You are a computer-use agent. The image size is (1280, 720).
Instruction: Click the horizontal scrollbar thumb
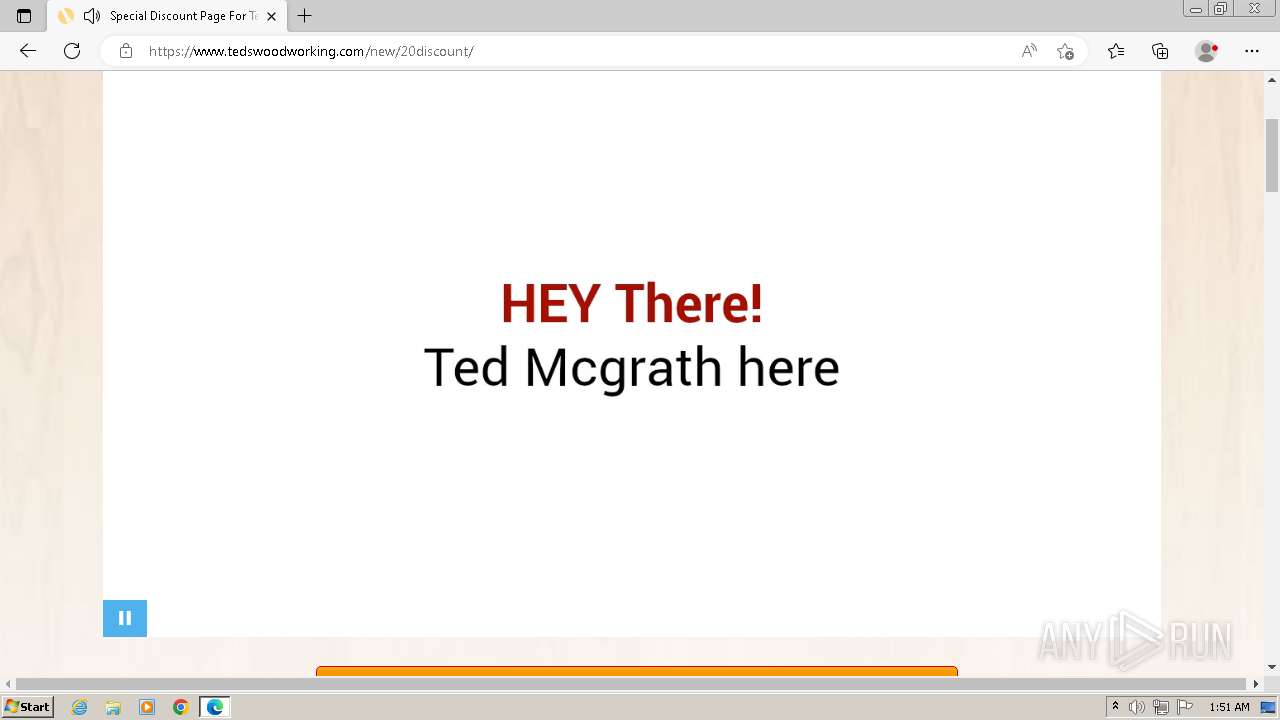click(x=630, y=684)
